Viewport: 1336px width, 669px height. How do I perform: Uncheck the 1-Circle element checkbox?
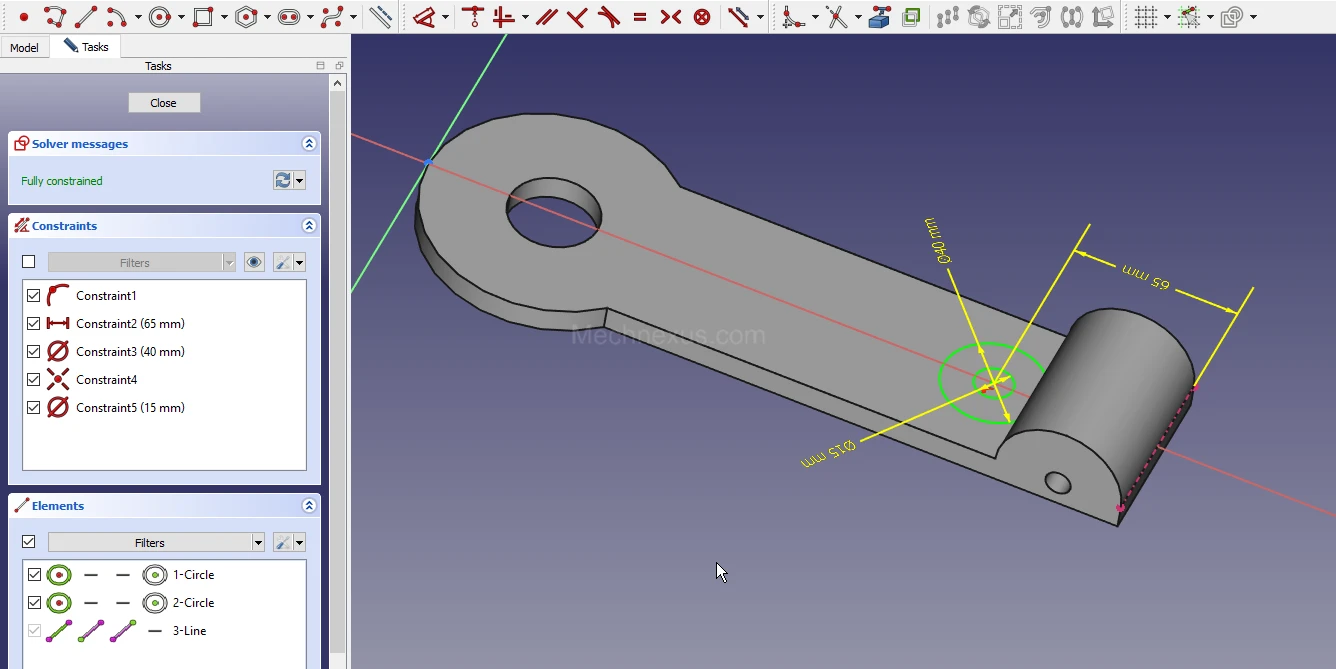coord(35,575)
